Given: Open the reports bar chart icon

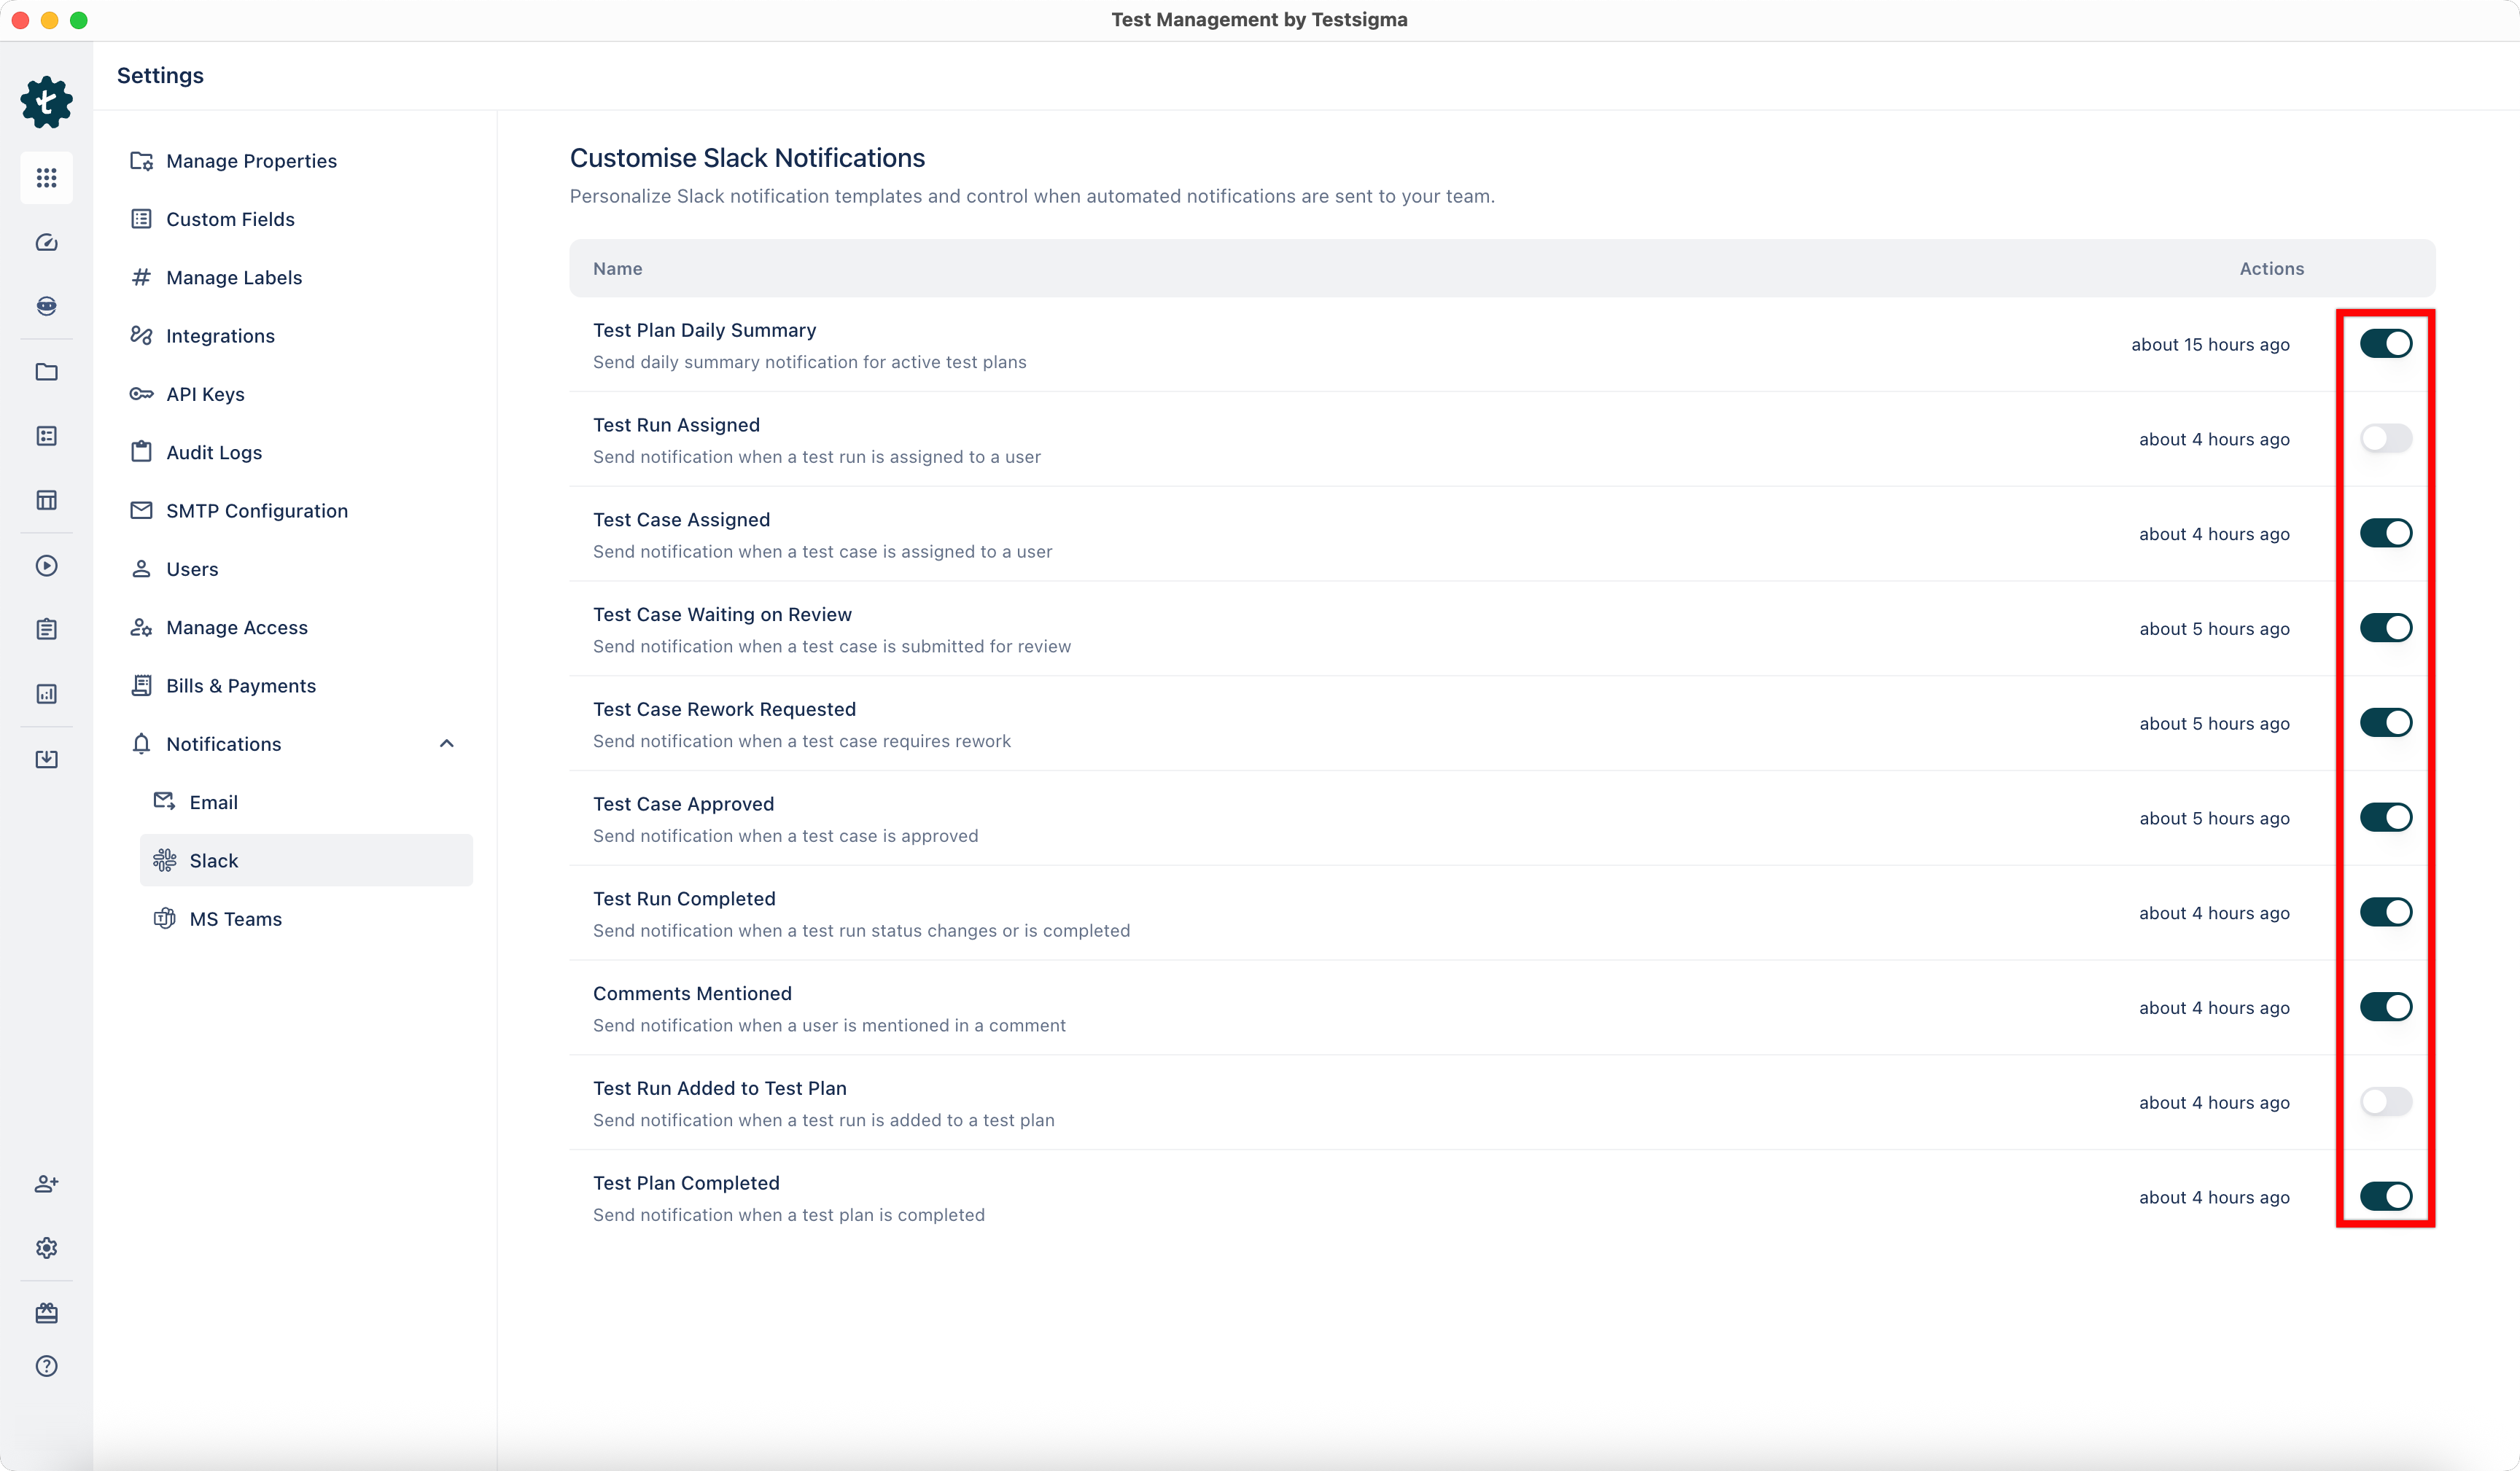Looking at the screenshot, I should [x=46, y=693].
